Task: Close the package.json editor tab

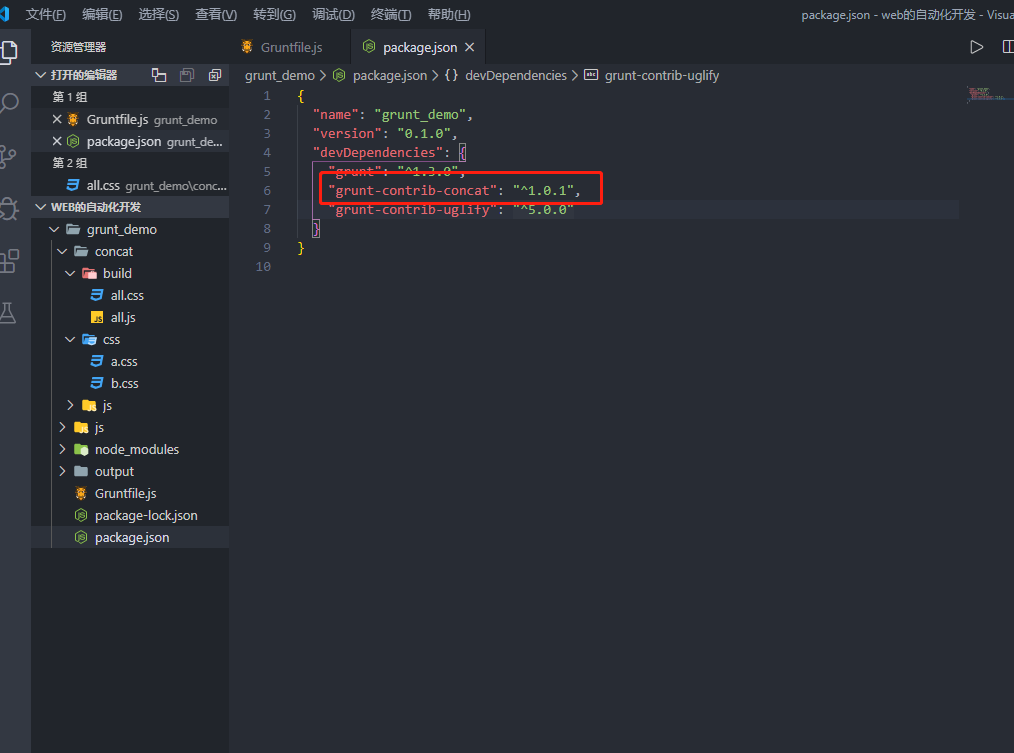Action: point(469,47)
